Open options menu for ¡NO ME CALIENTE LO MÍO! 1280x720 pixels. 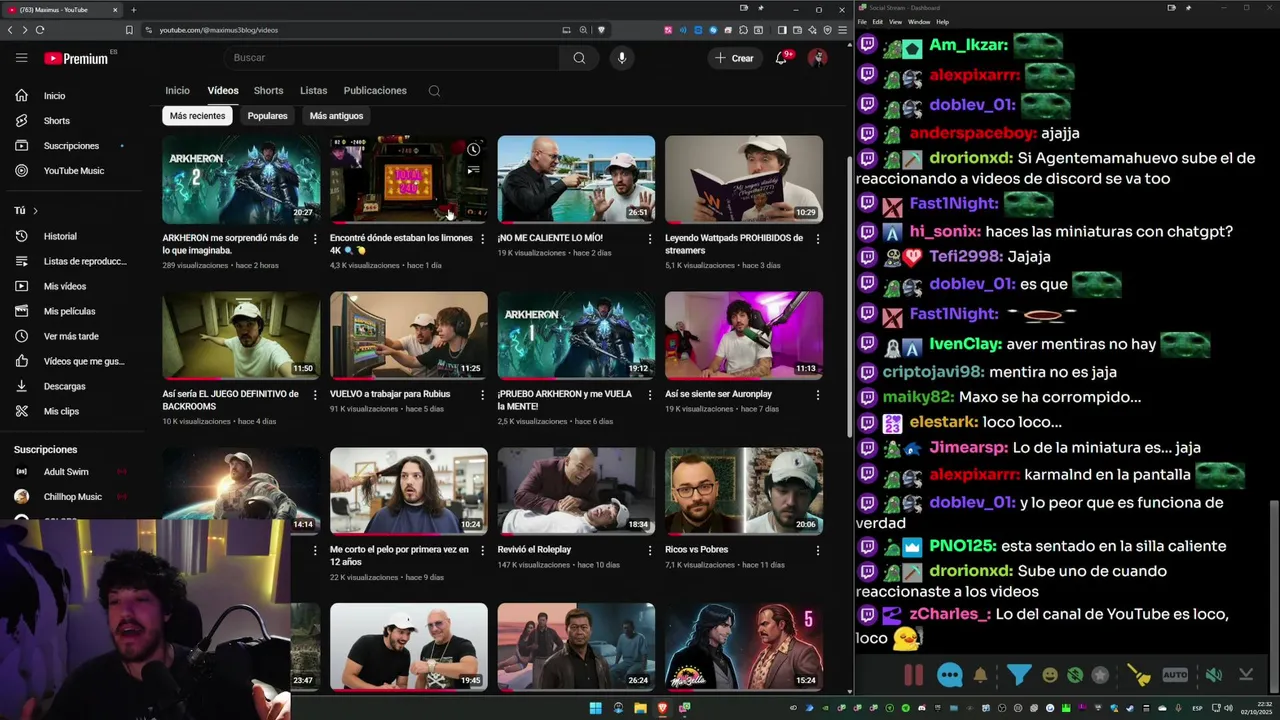(650, 239)
